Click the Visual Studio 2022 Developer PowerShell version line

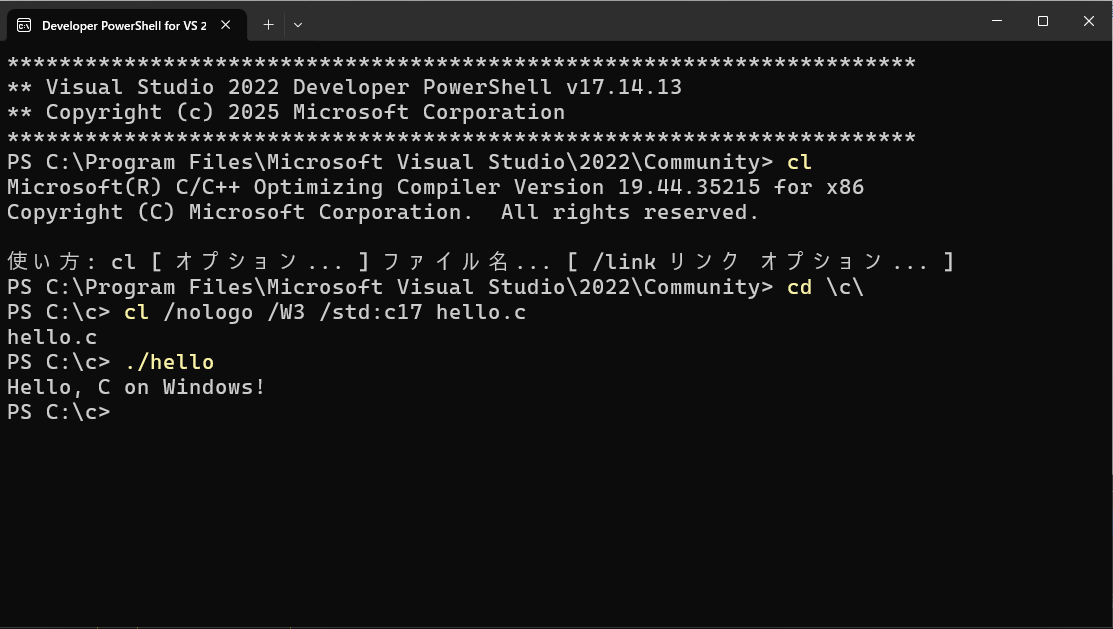click(344, 87)
